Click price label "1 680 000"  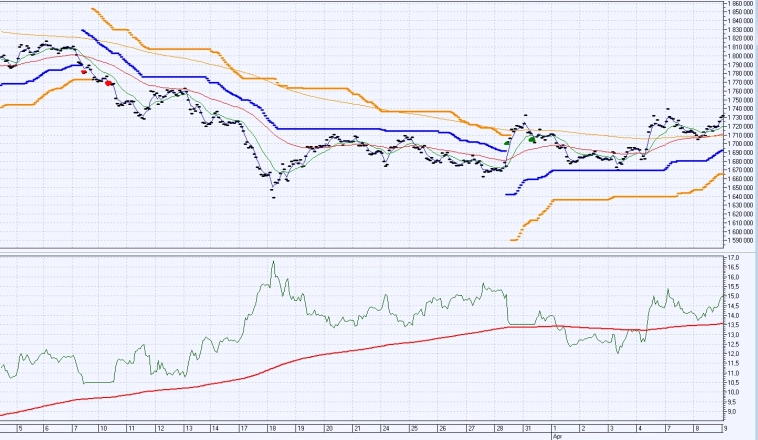741,161
